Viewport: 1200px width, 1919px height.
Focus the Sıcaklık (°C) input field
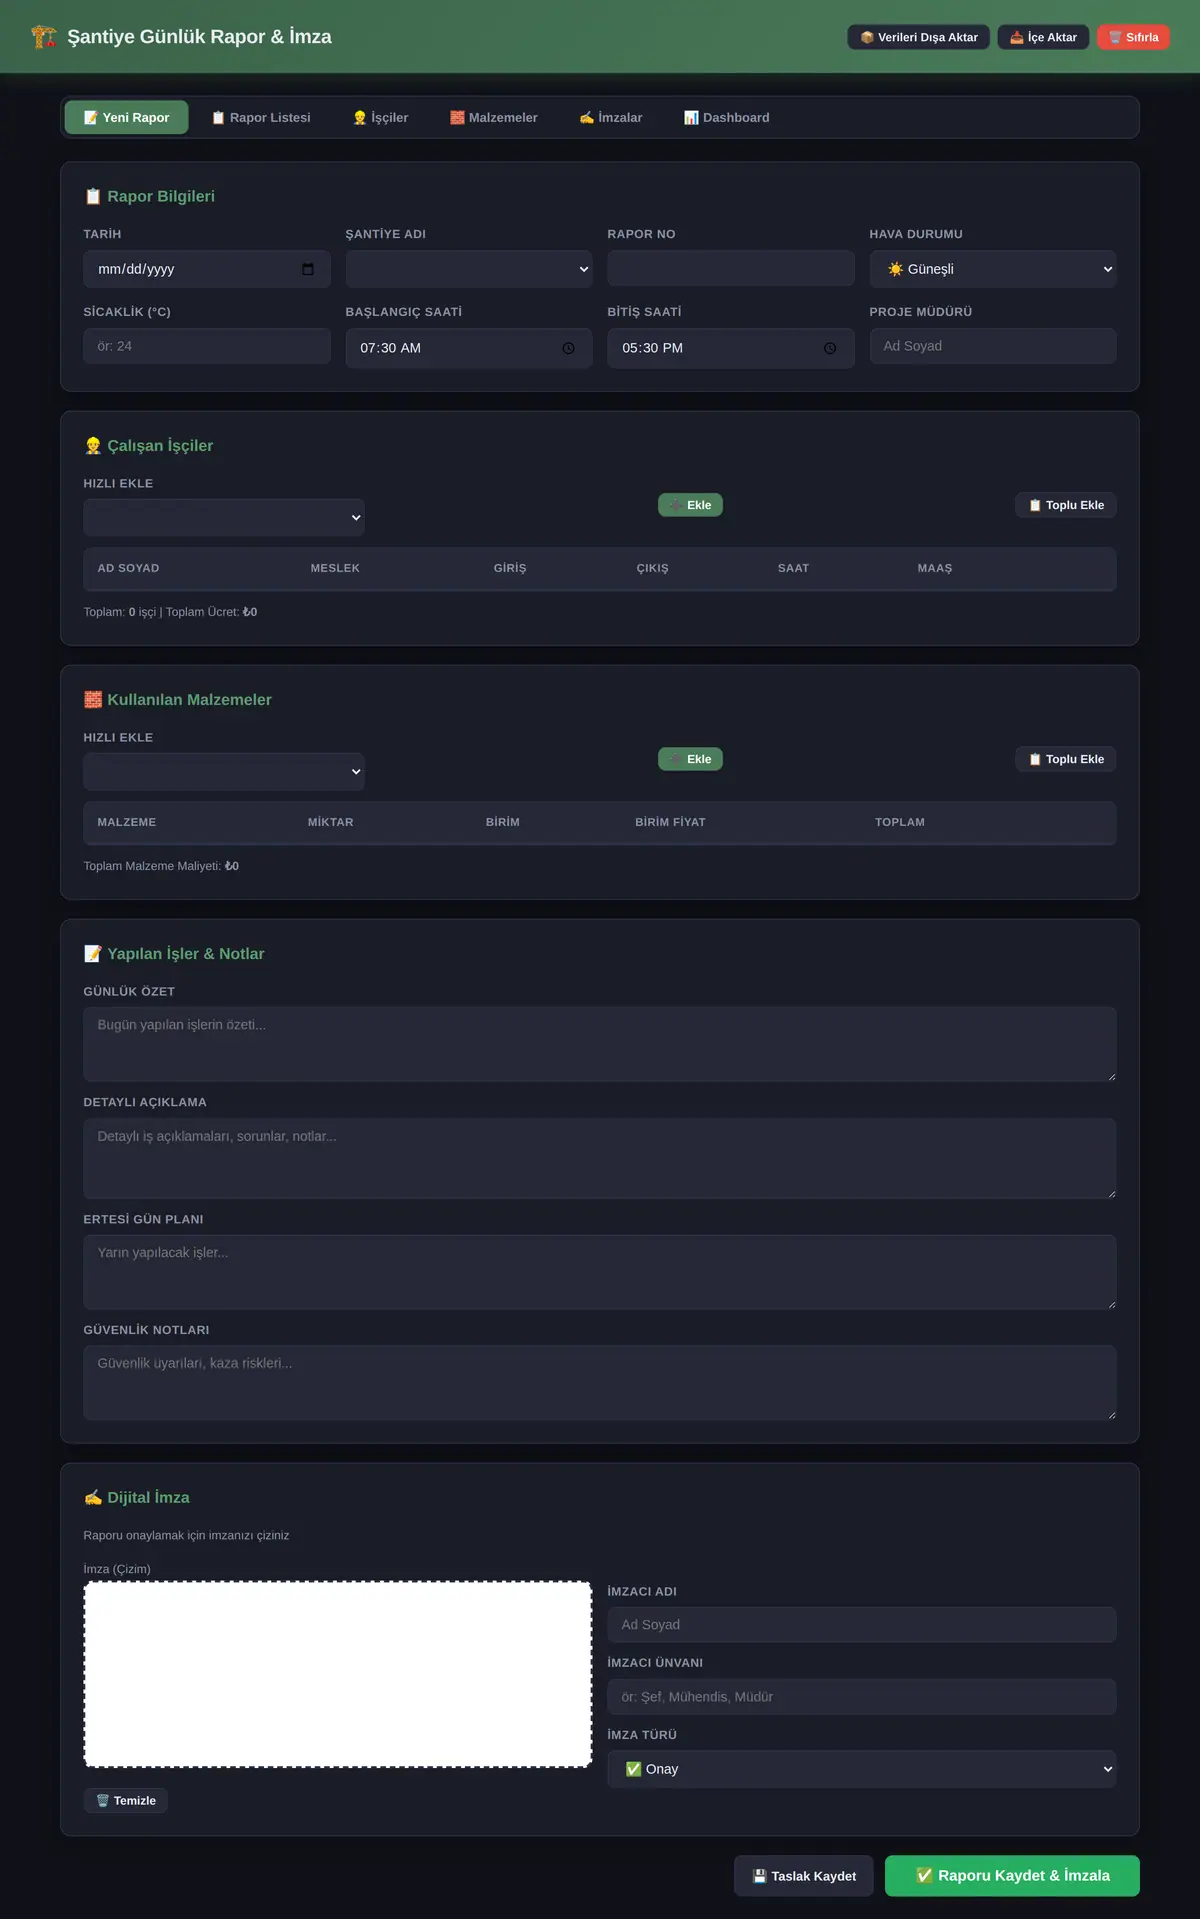pos(207,346)
